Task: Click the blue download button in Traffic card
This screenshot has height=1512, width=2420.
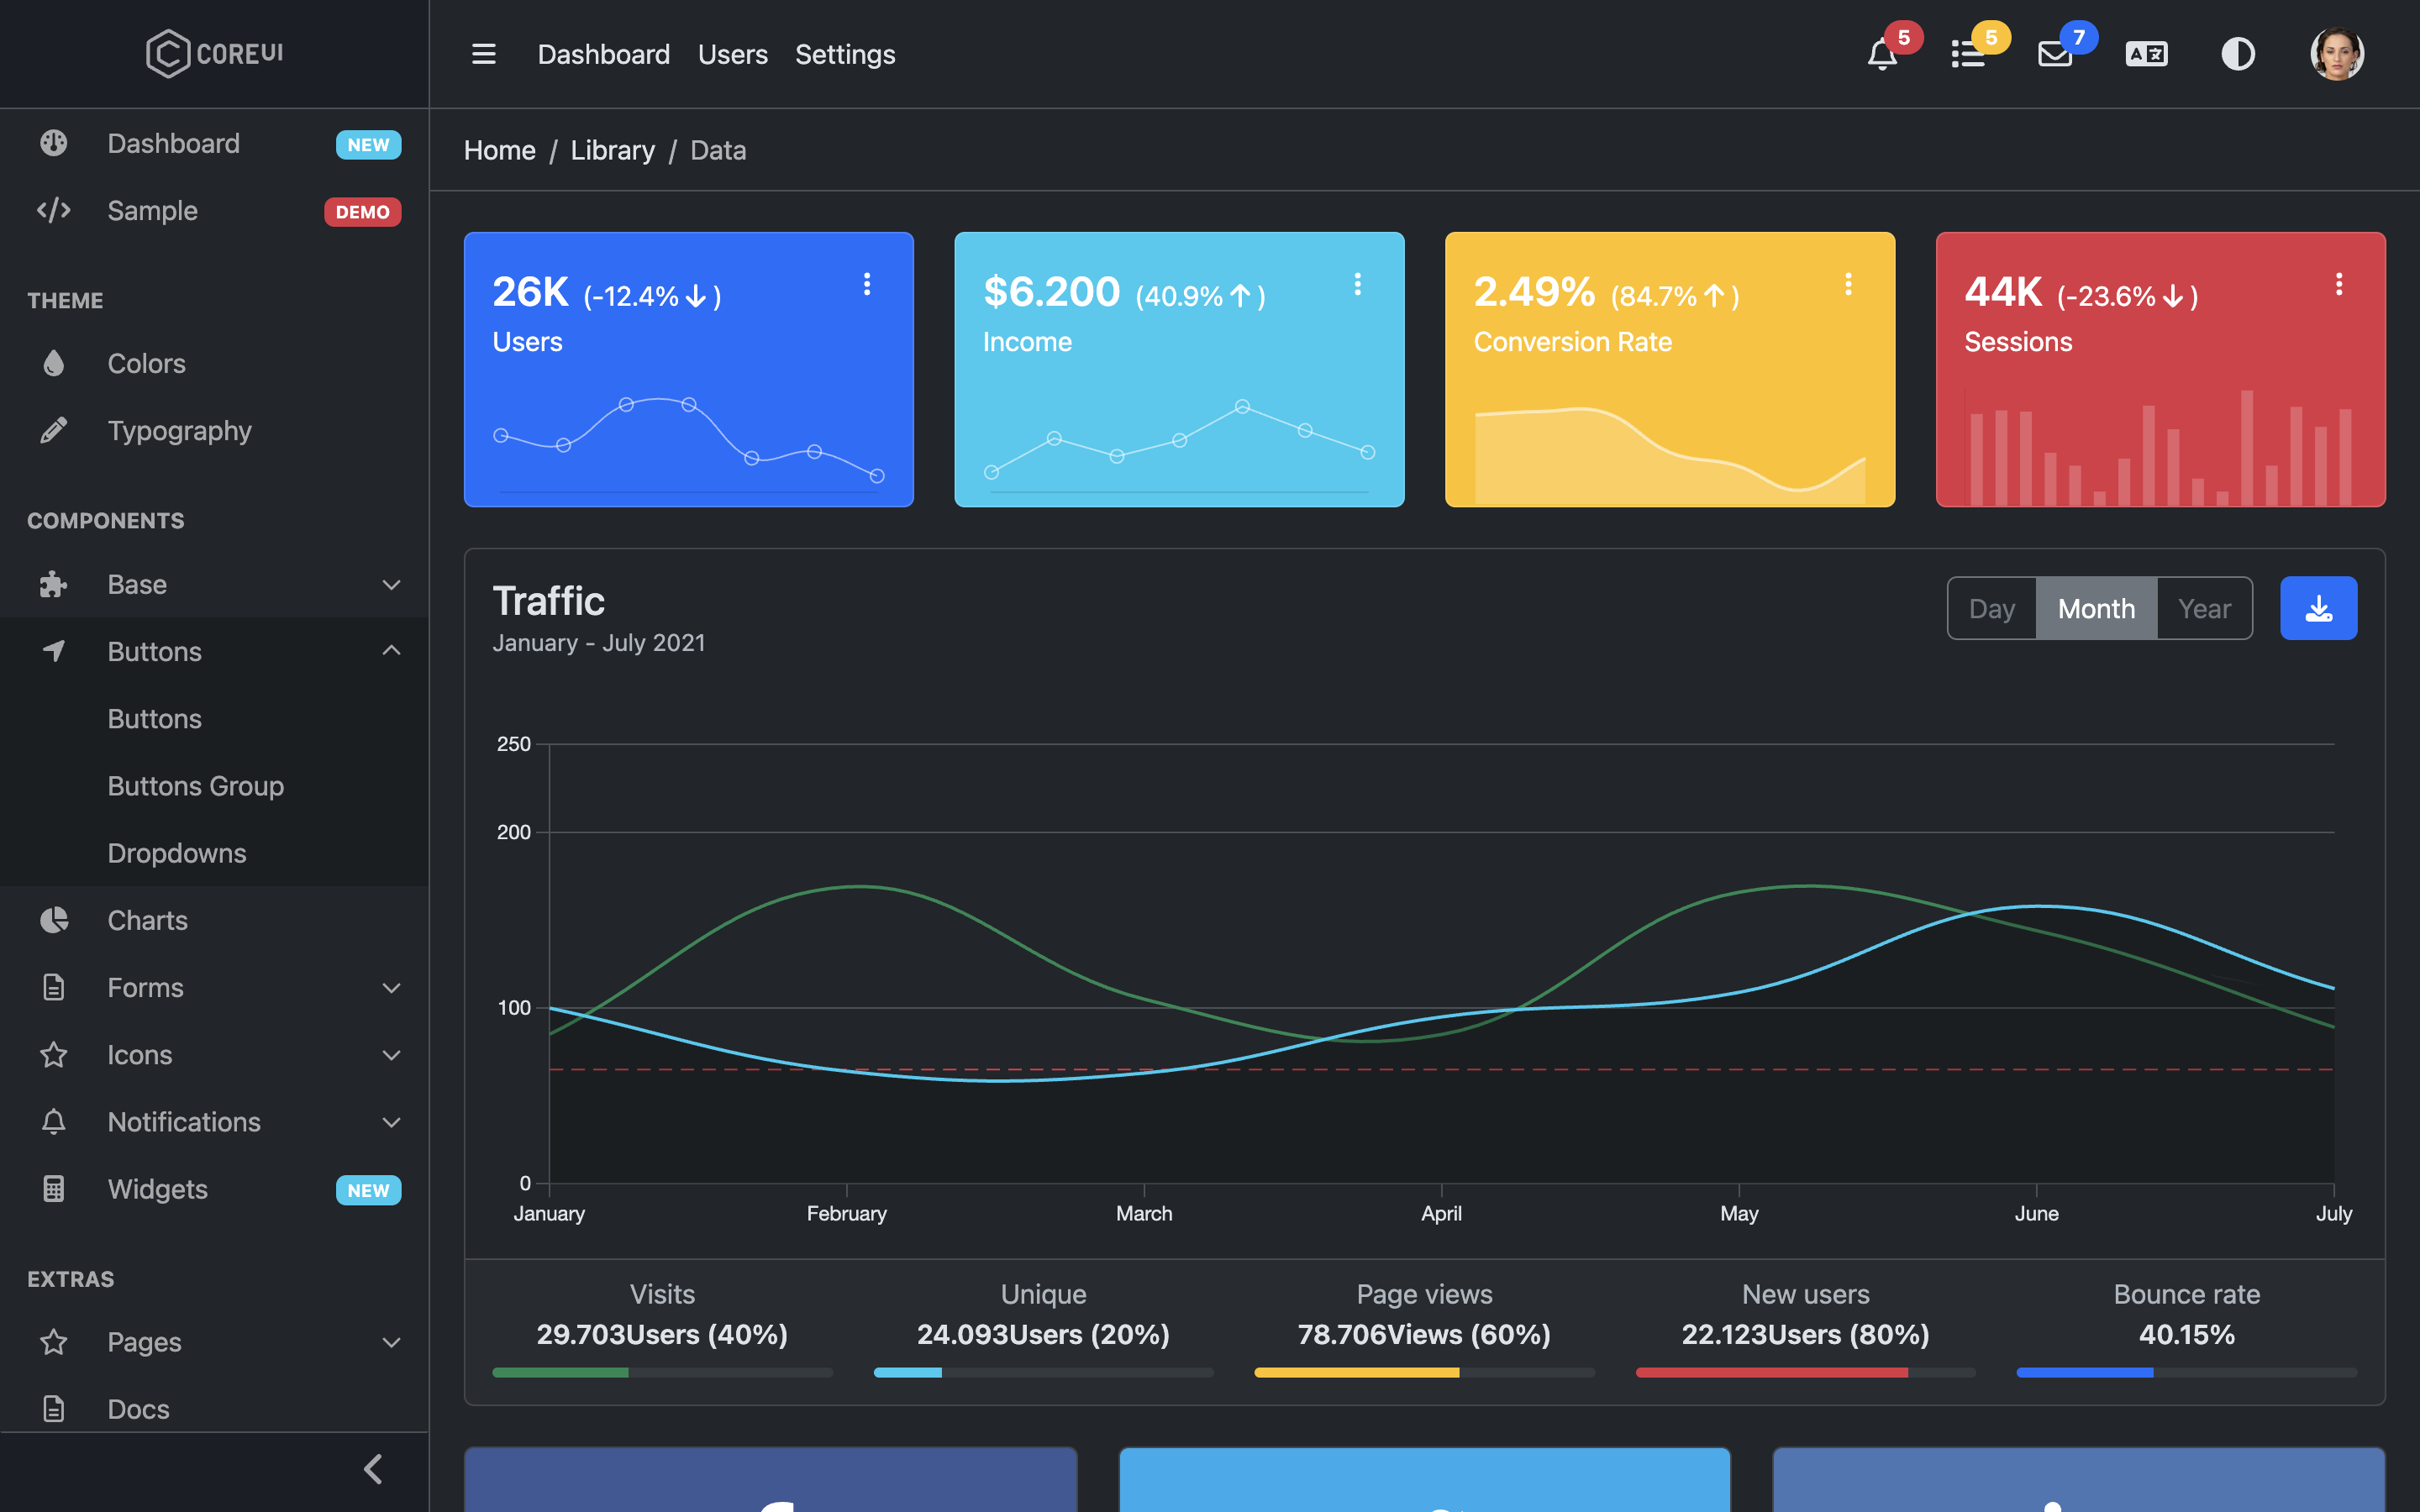Action: click(2318, 608)
